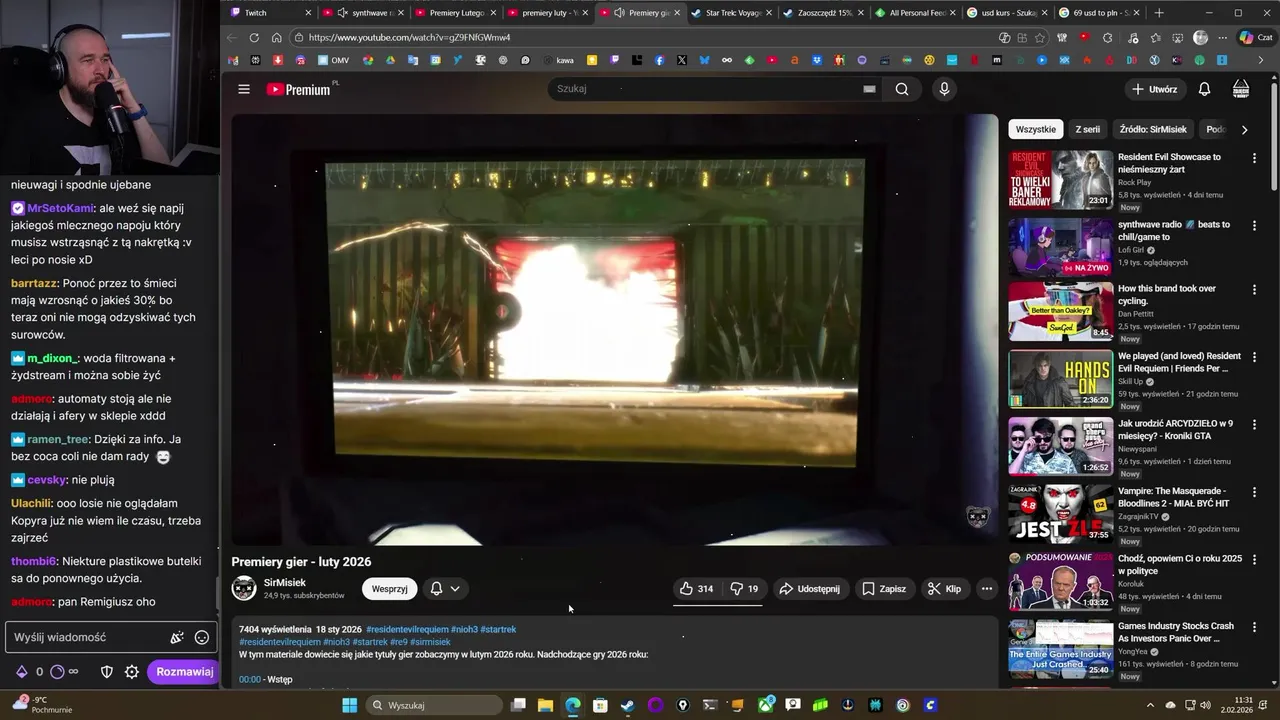
Task: Open the emoji picker in Twitch chat
Action: (x=202, y=637)
